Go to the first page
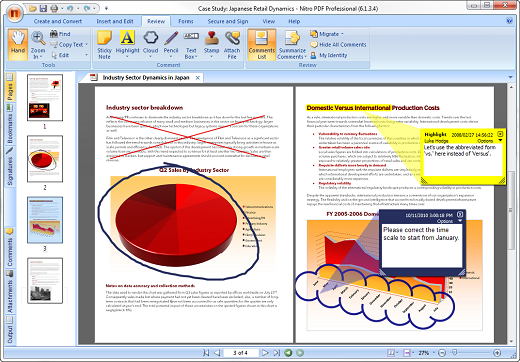The height and width of the screenshot is (362, 520). [206, 353]
